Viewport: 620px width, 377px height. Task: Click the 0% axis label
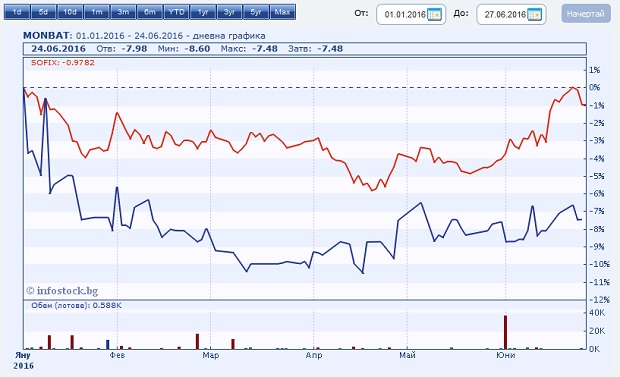pos(594,87)
